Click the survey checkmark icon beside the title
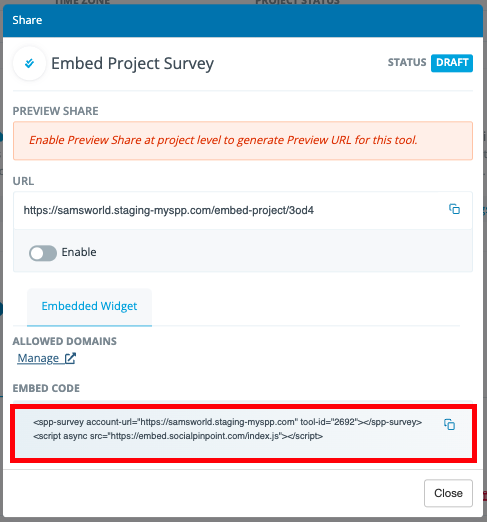This screenshot has width=487, height=522. click(x=29, y=63)
